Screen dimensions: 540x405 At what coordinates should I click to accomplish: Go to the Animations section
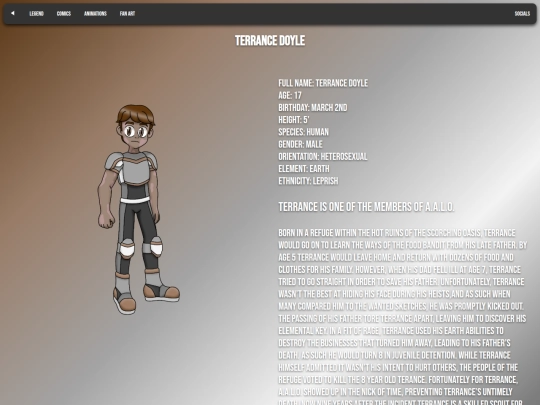point(95,13)
